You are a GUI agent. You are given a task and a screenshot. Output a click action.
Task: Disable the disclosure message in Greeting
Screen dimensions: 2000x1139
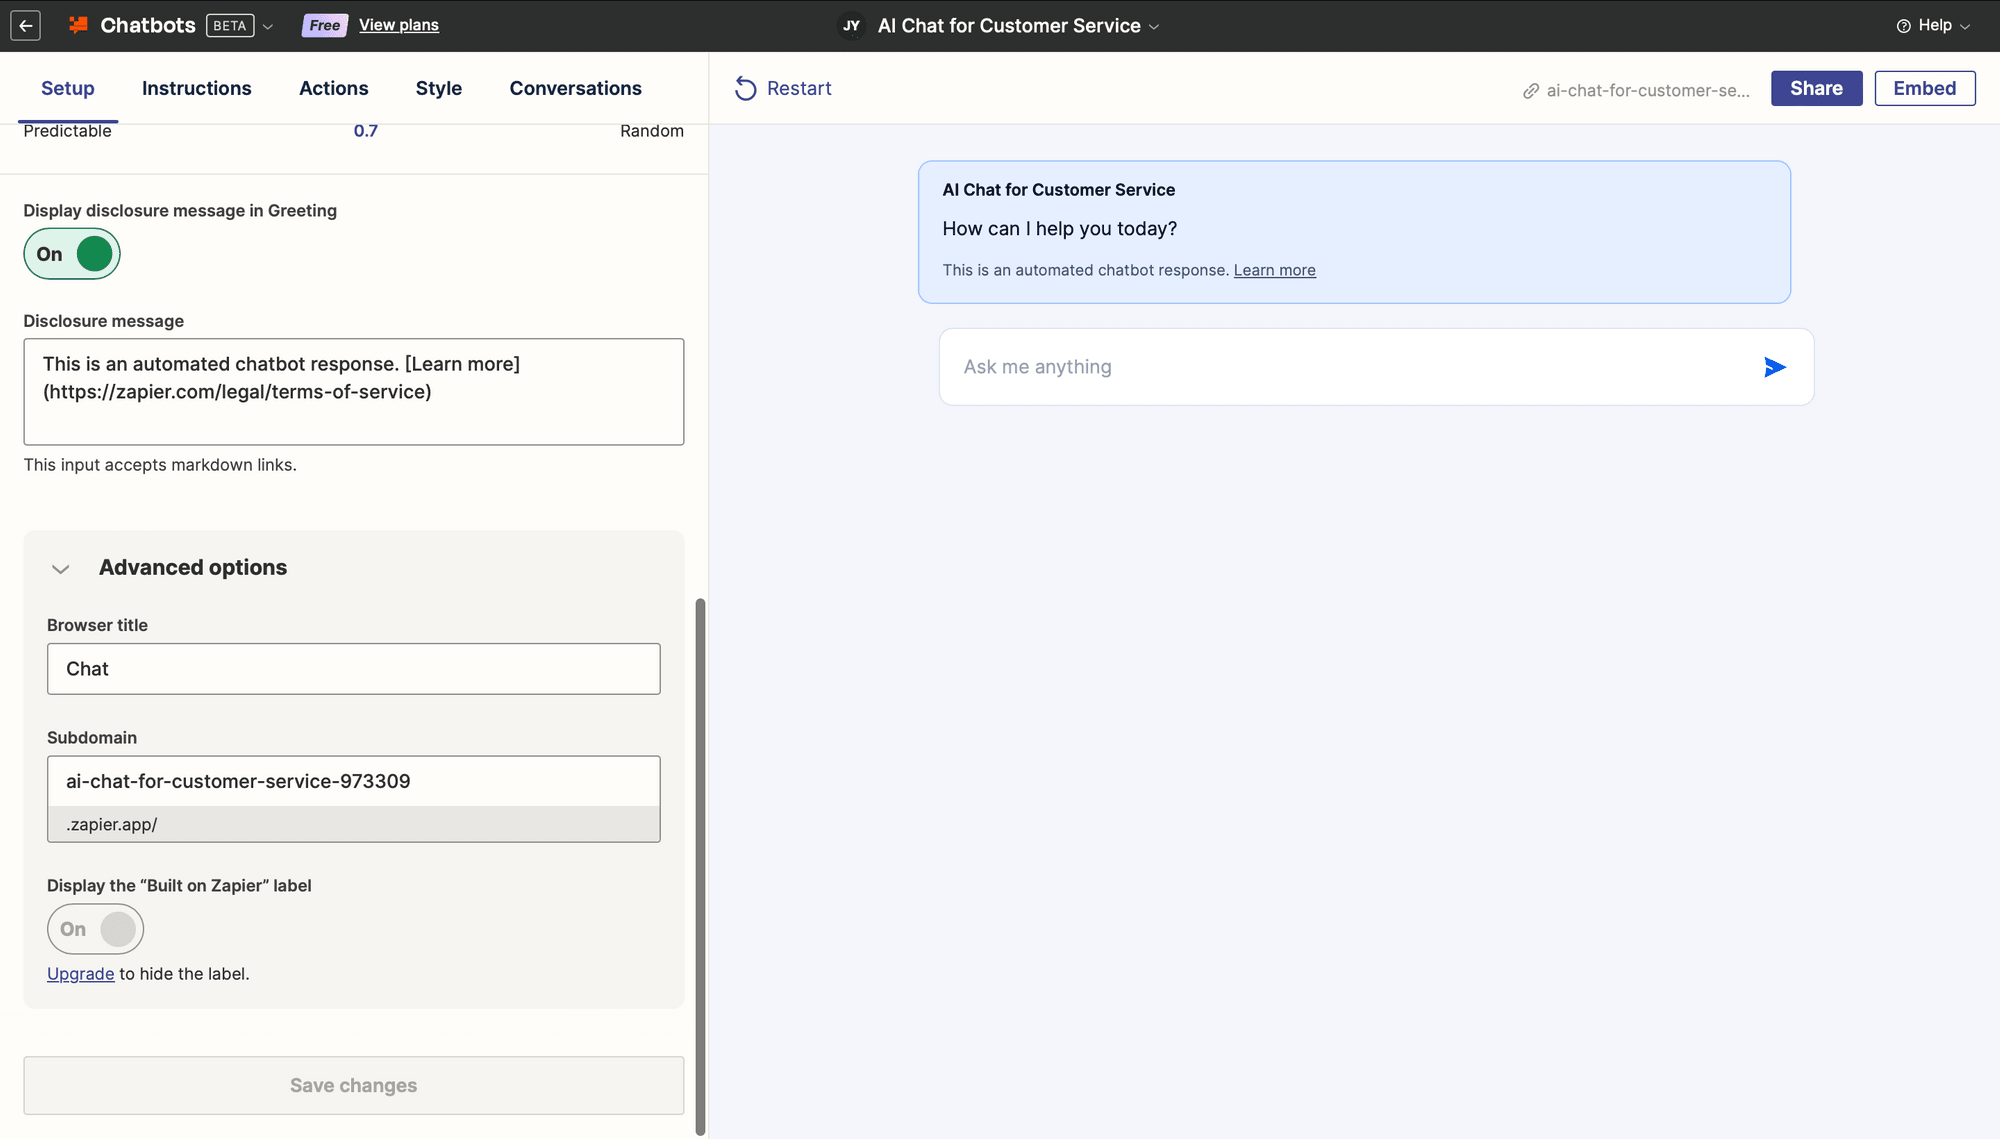(x=71, y=254)
